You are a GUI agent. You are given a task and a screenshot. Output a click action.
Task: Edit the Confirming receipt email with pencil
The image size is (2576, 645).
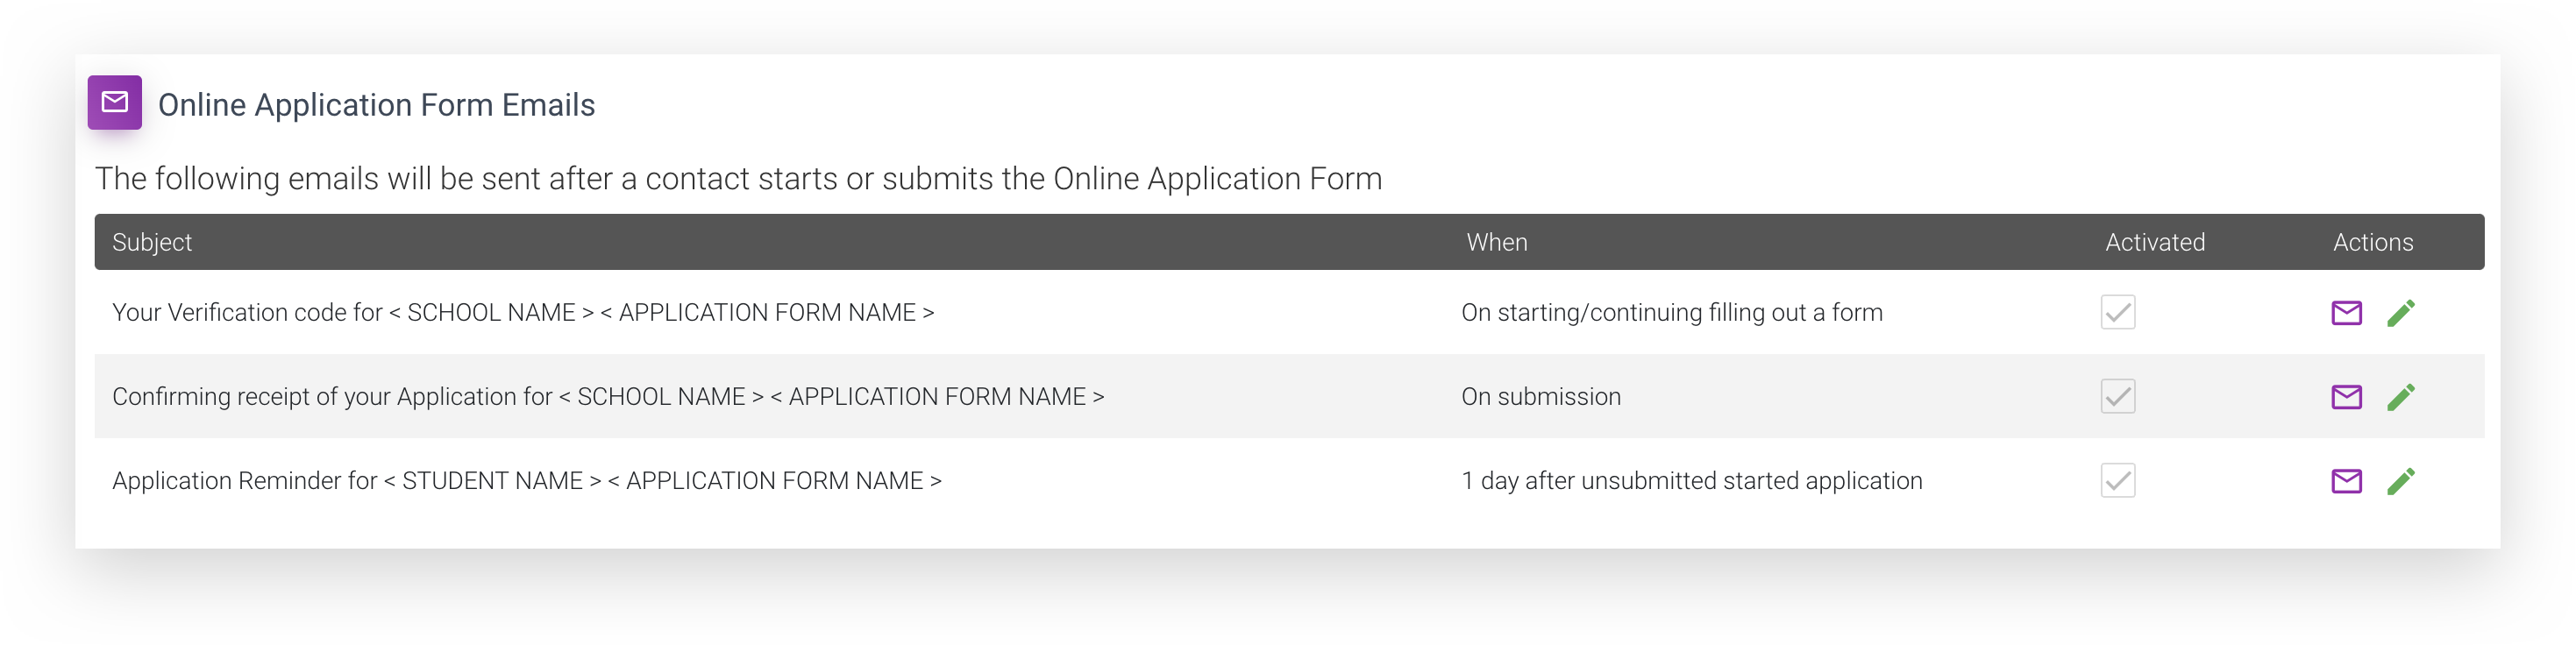coord(2401,397)
